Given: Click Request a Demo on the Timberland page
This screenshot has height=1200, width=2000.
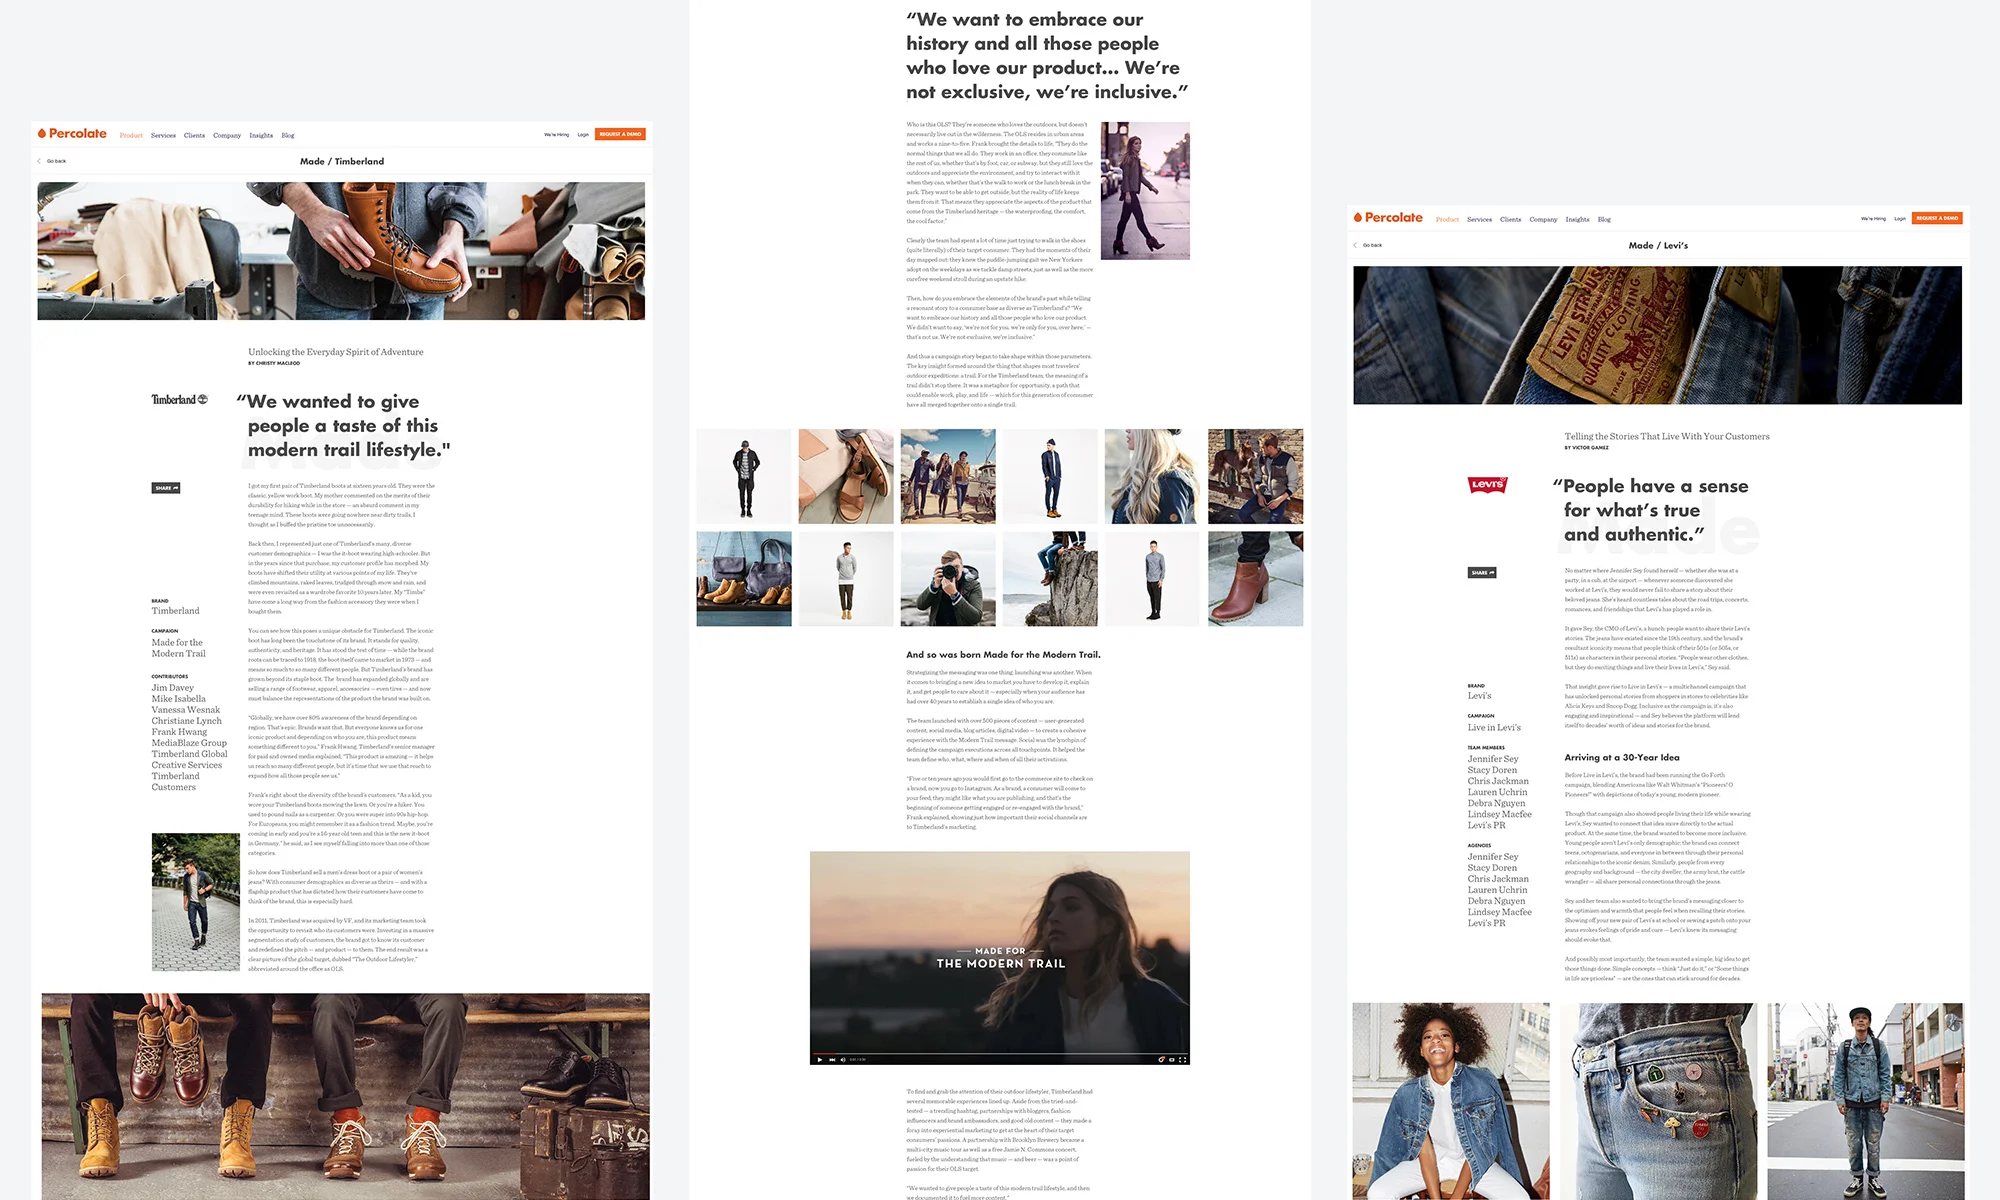Looking at the screenshot, I should pos(620,134).
